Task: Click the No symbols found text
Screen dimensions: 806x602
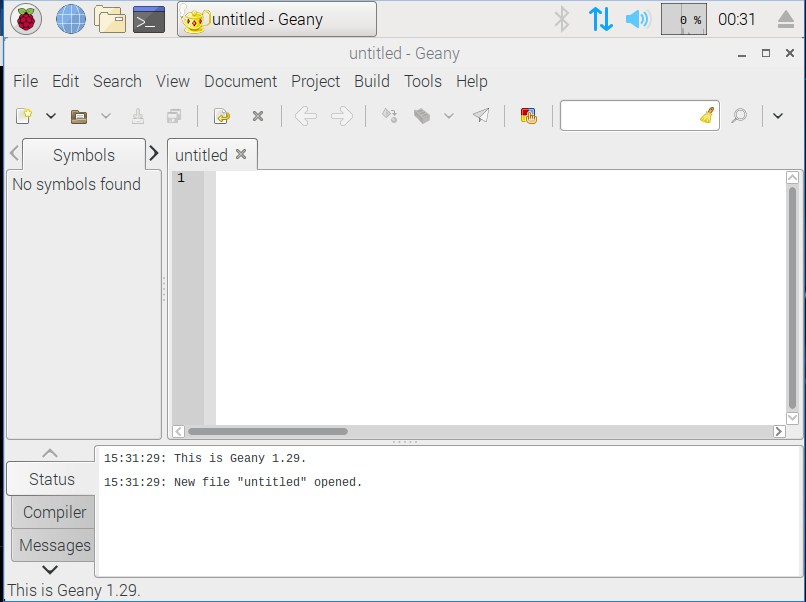Action: (x=76, y=184)
